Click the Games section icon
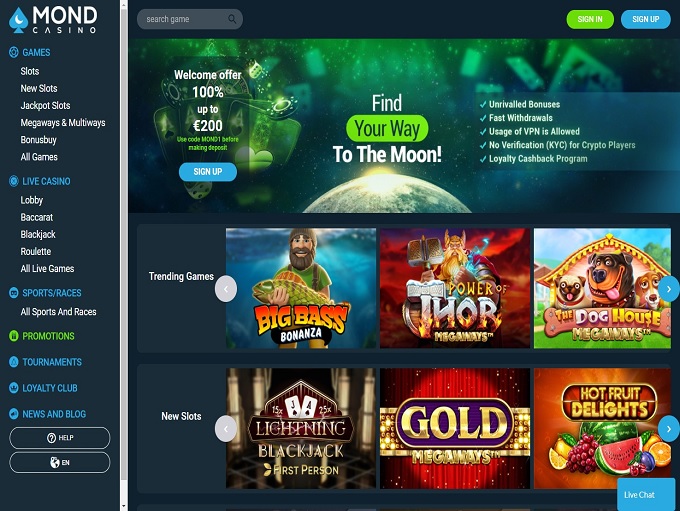The width and height of the screenshot is (680, 511). pyautogui.click(x=13, y=52)
